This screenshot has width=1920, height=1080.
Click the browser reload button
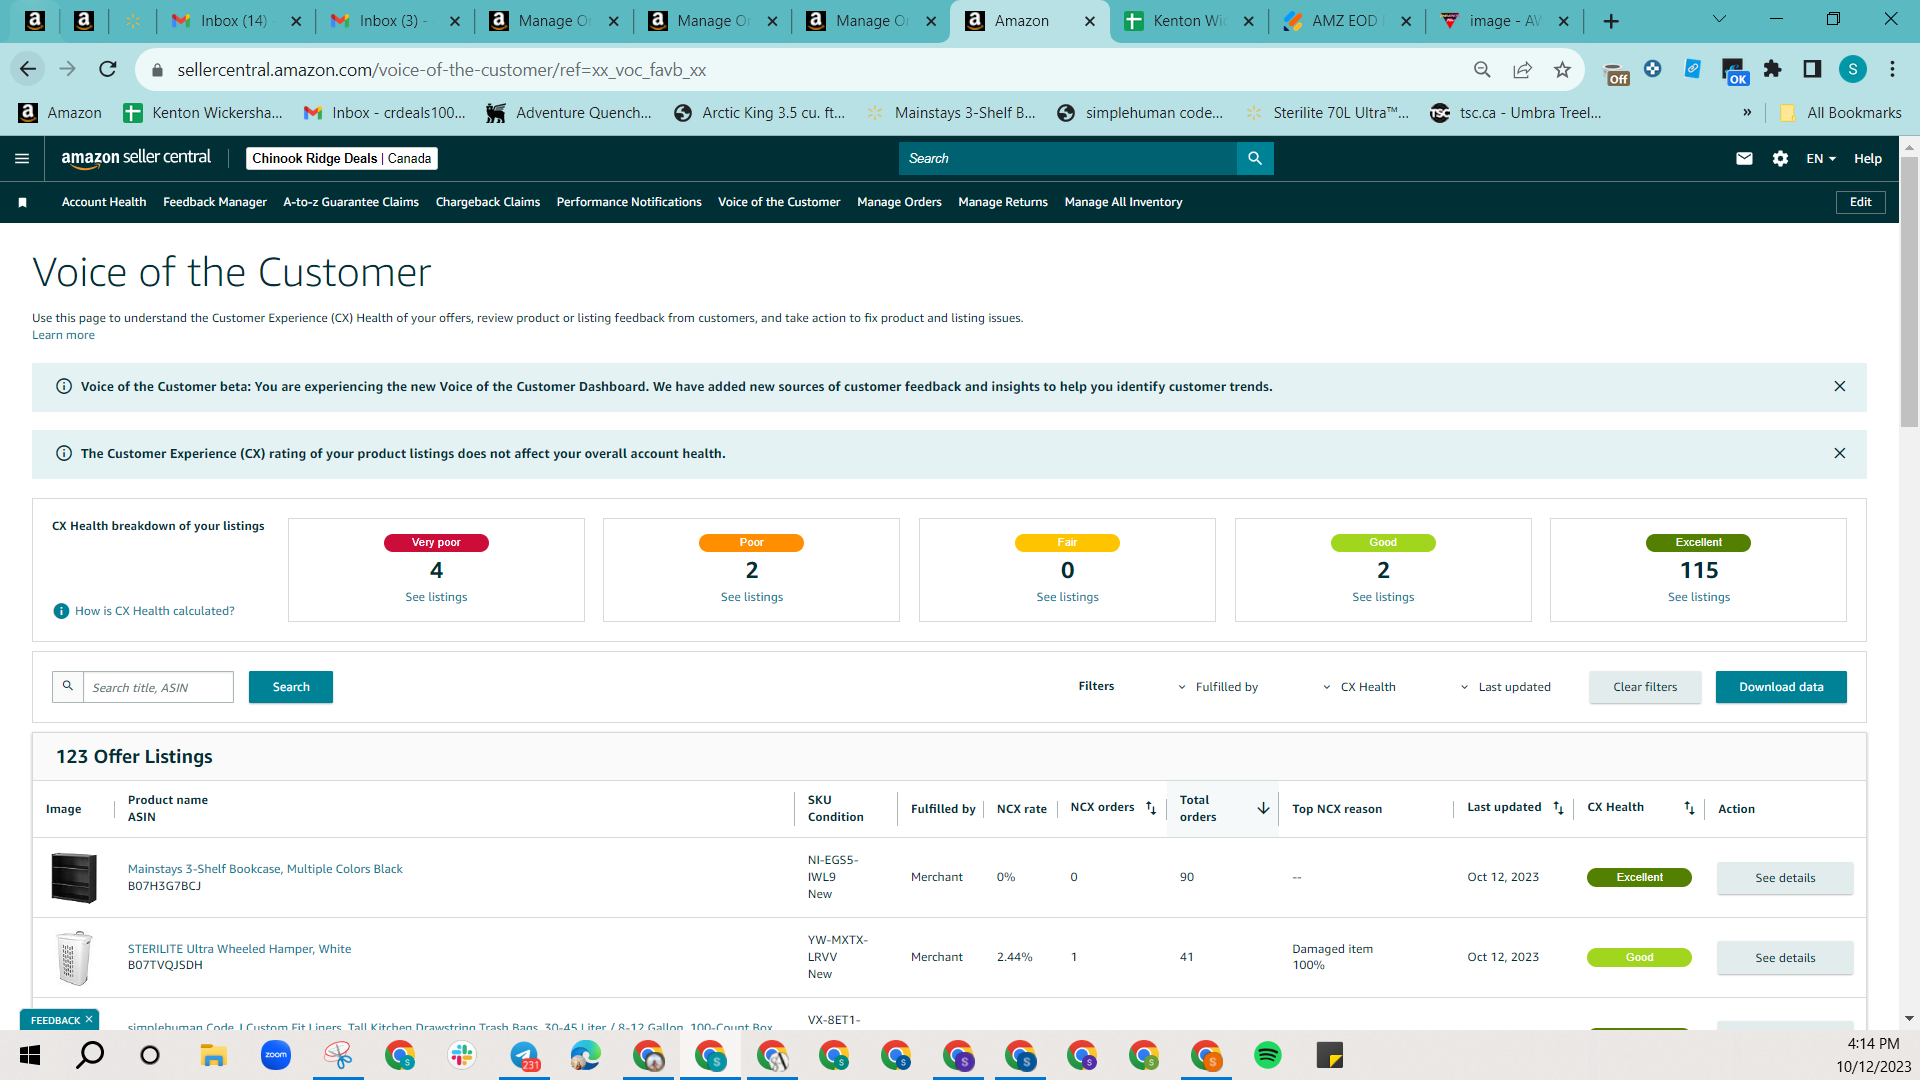click(x=108, y=69)
